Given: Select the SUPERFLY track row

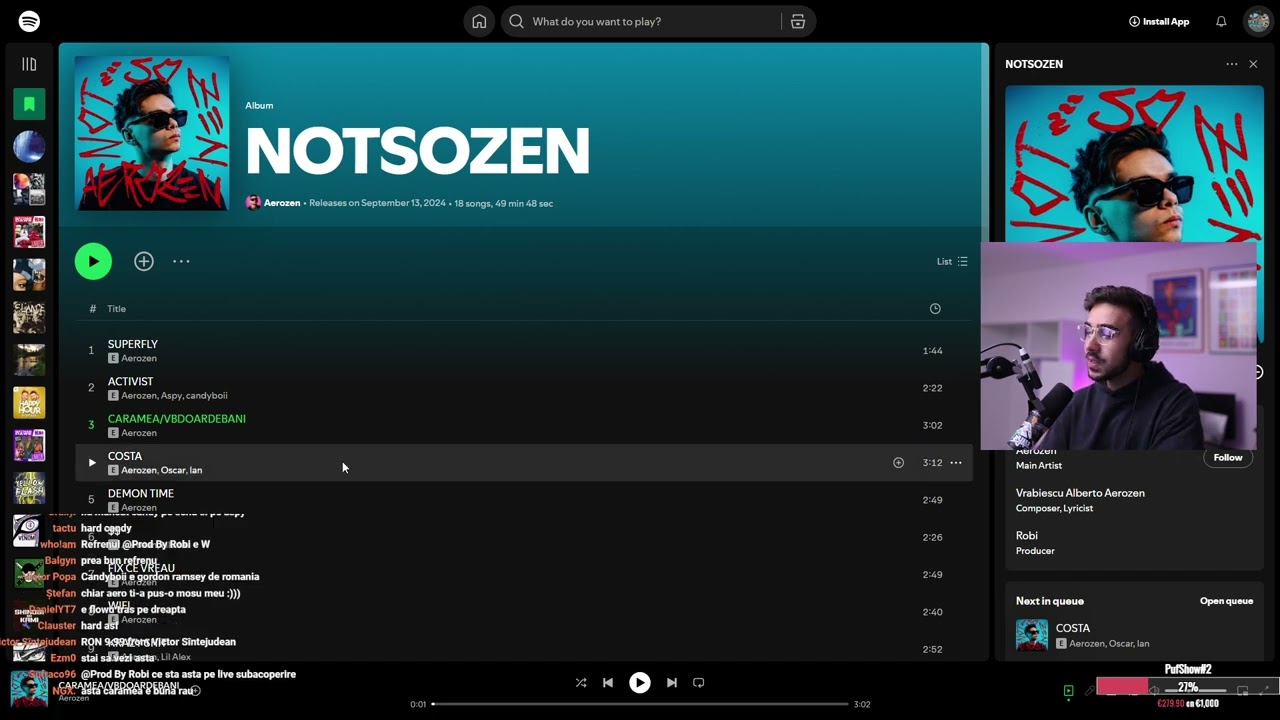Looking at the screenshot, I should pyautogui.click(x=524, y=351).
